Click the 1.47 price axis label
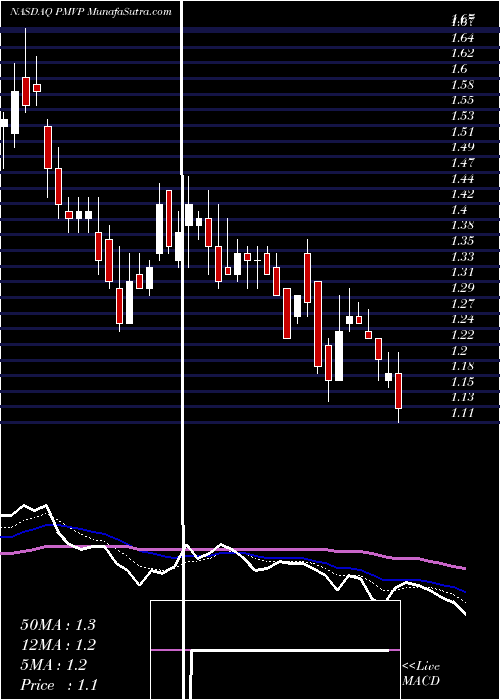 463,162
